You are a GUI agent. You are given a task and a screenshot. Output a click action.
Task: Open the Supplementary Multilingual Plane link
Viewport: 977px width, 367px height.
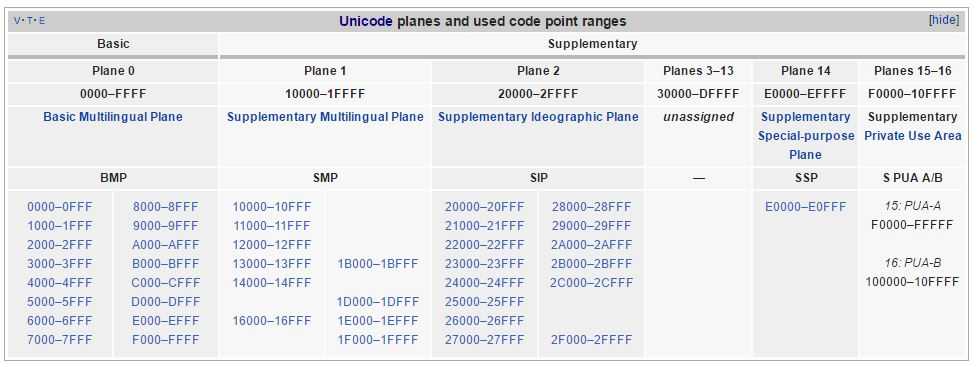pos(325,117)
